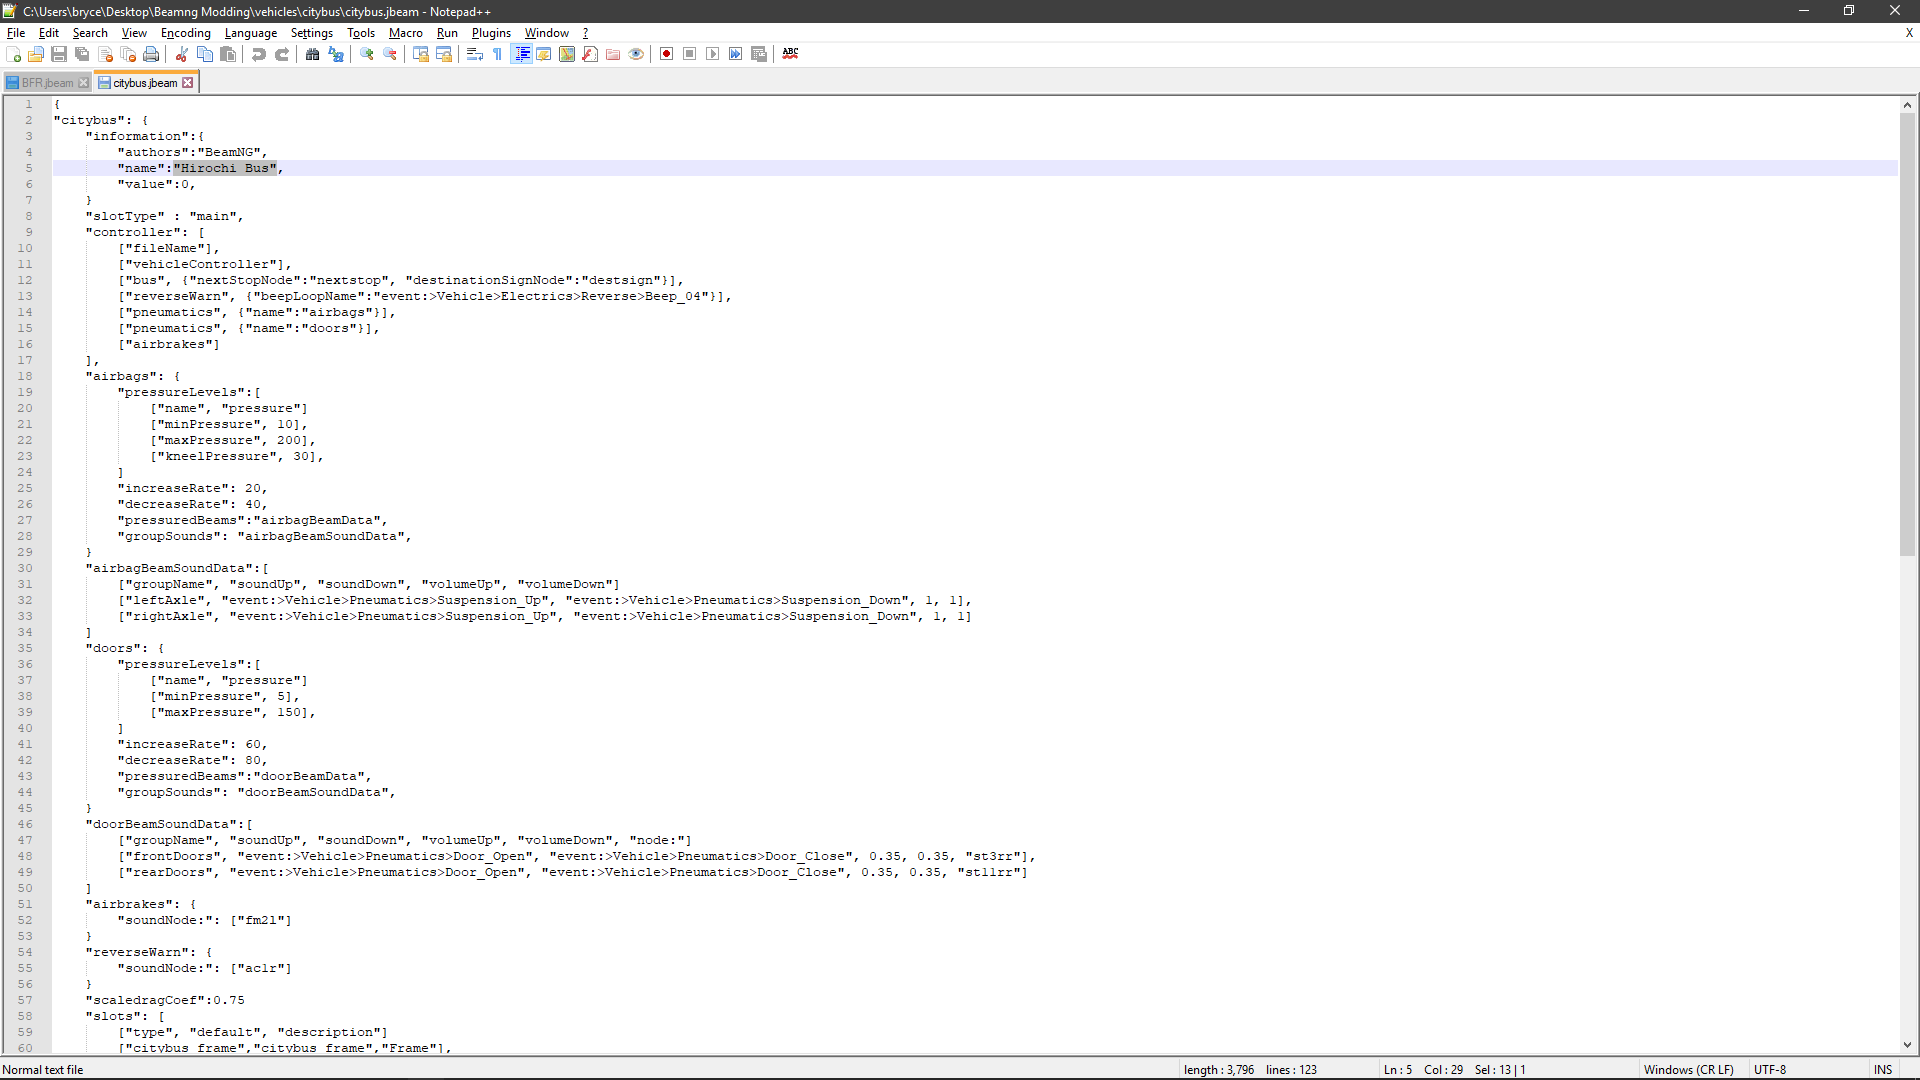Viewport: 1920px width, 1080px height.
Task: Toggle show all characters pilcrow button
Action: (x=498, y=54)
